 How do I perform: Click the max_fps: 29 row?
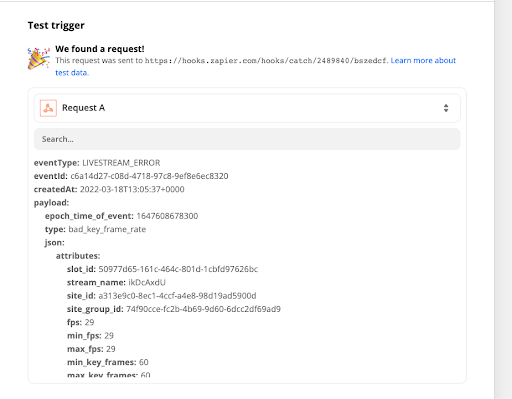click(x=91, y=349)
